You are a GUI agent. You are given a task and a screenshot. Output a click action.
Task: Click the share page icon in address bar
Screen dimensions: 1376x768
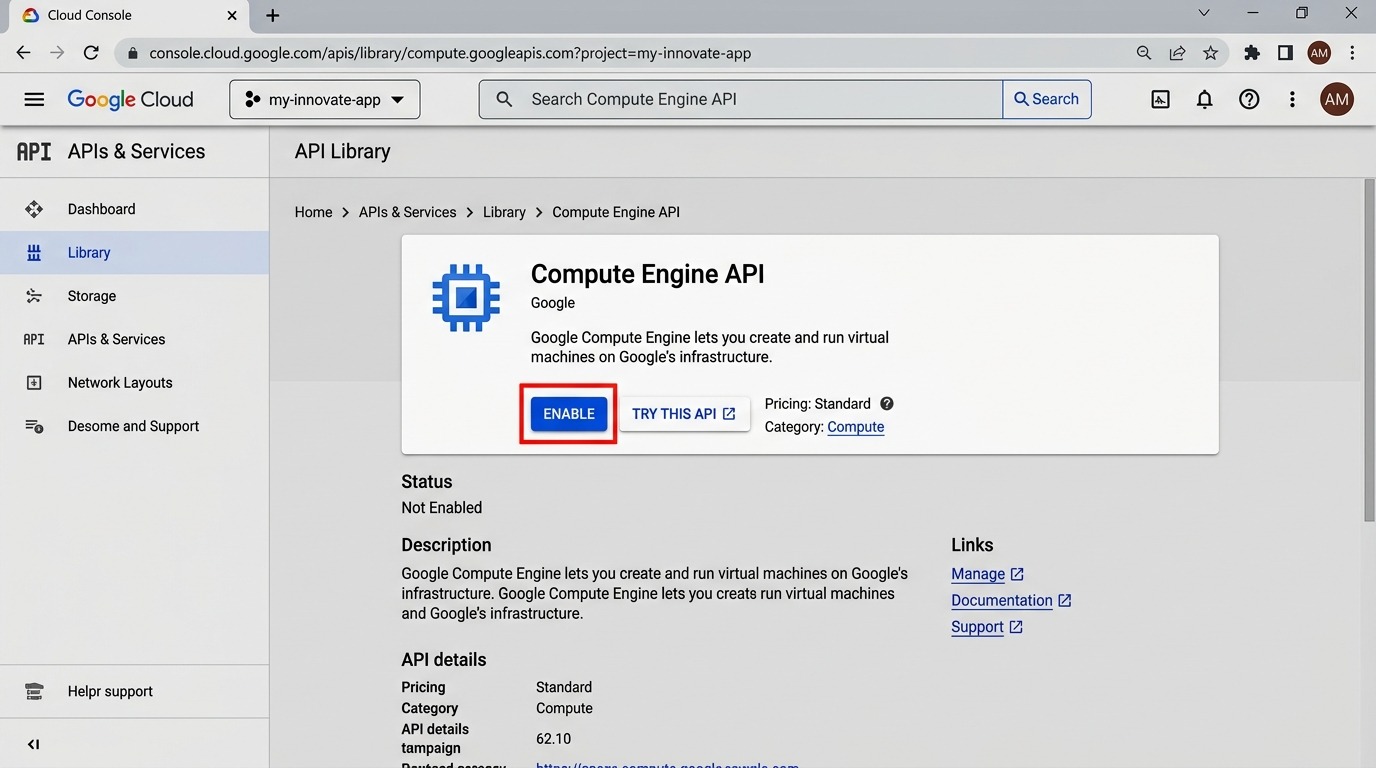1177,53
